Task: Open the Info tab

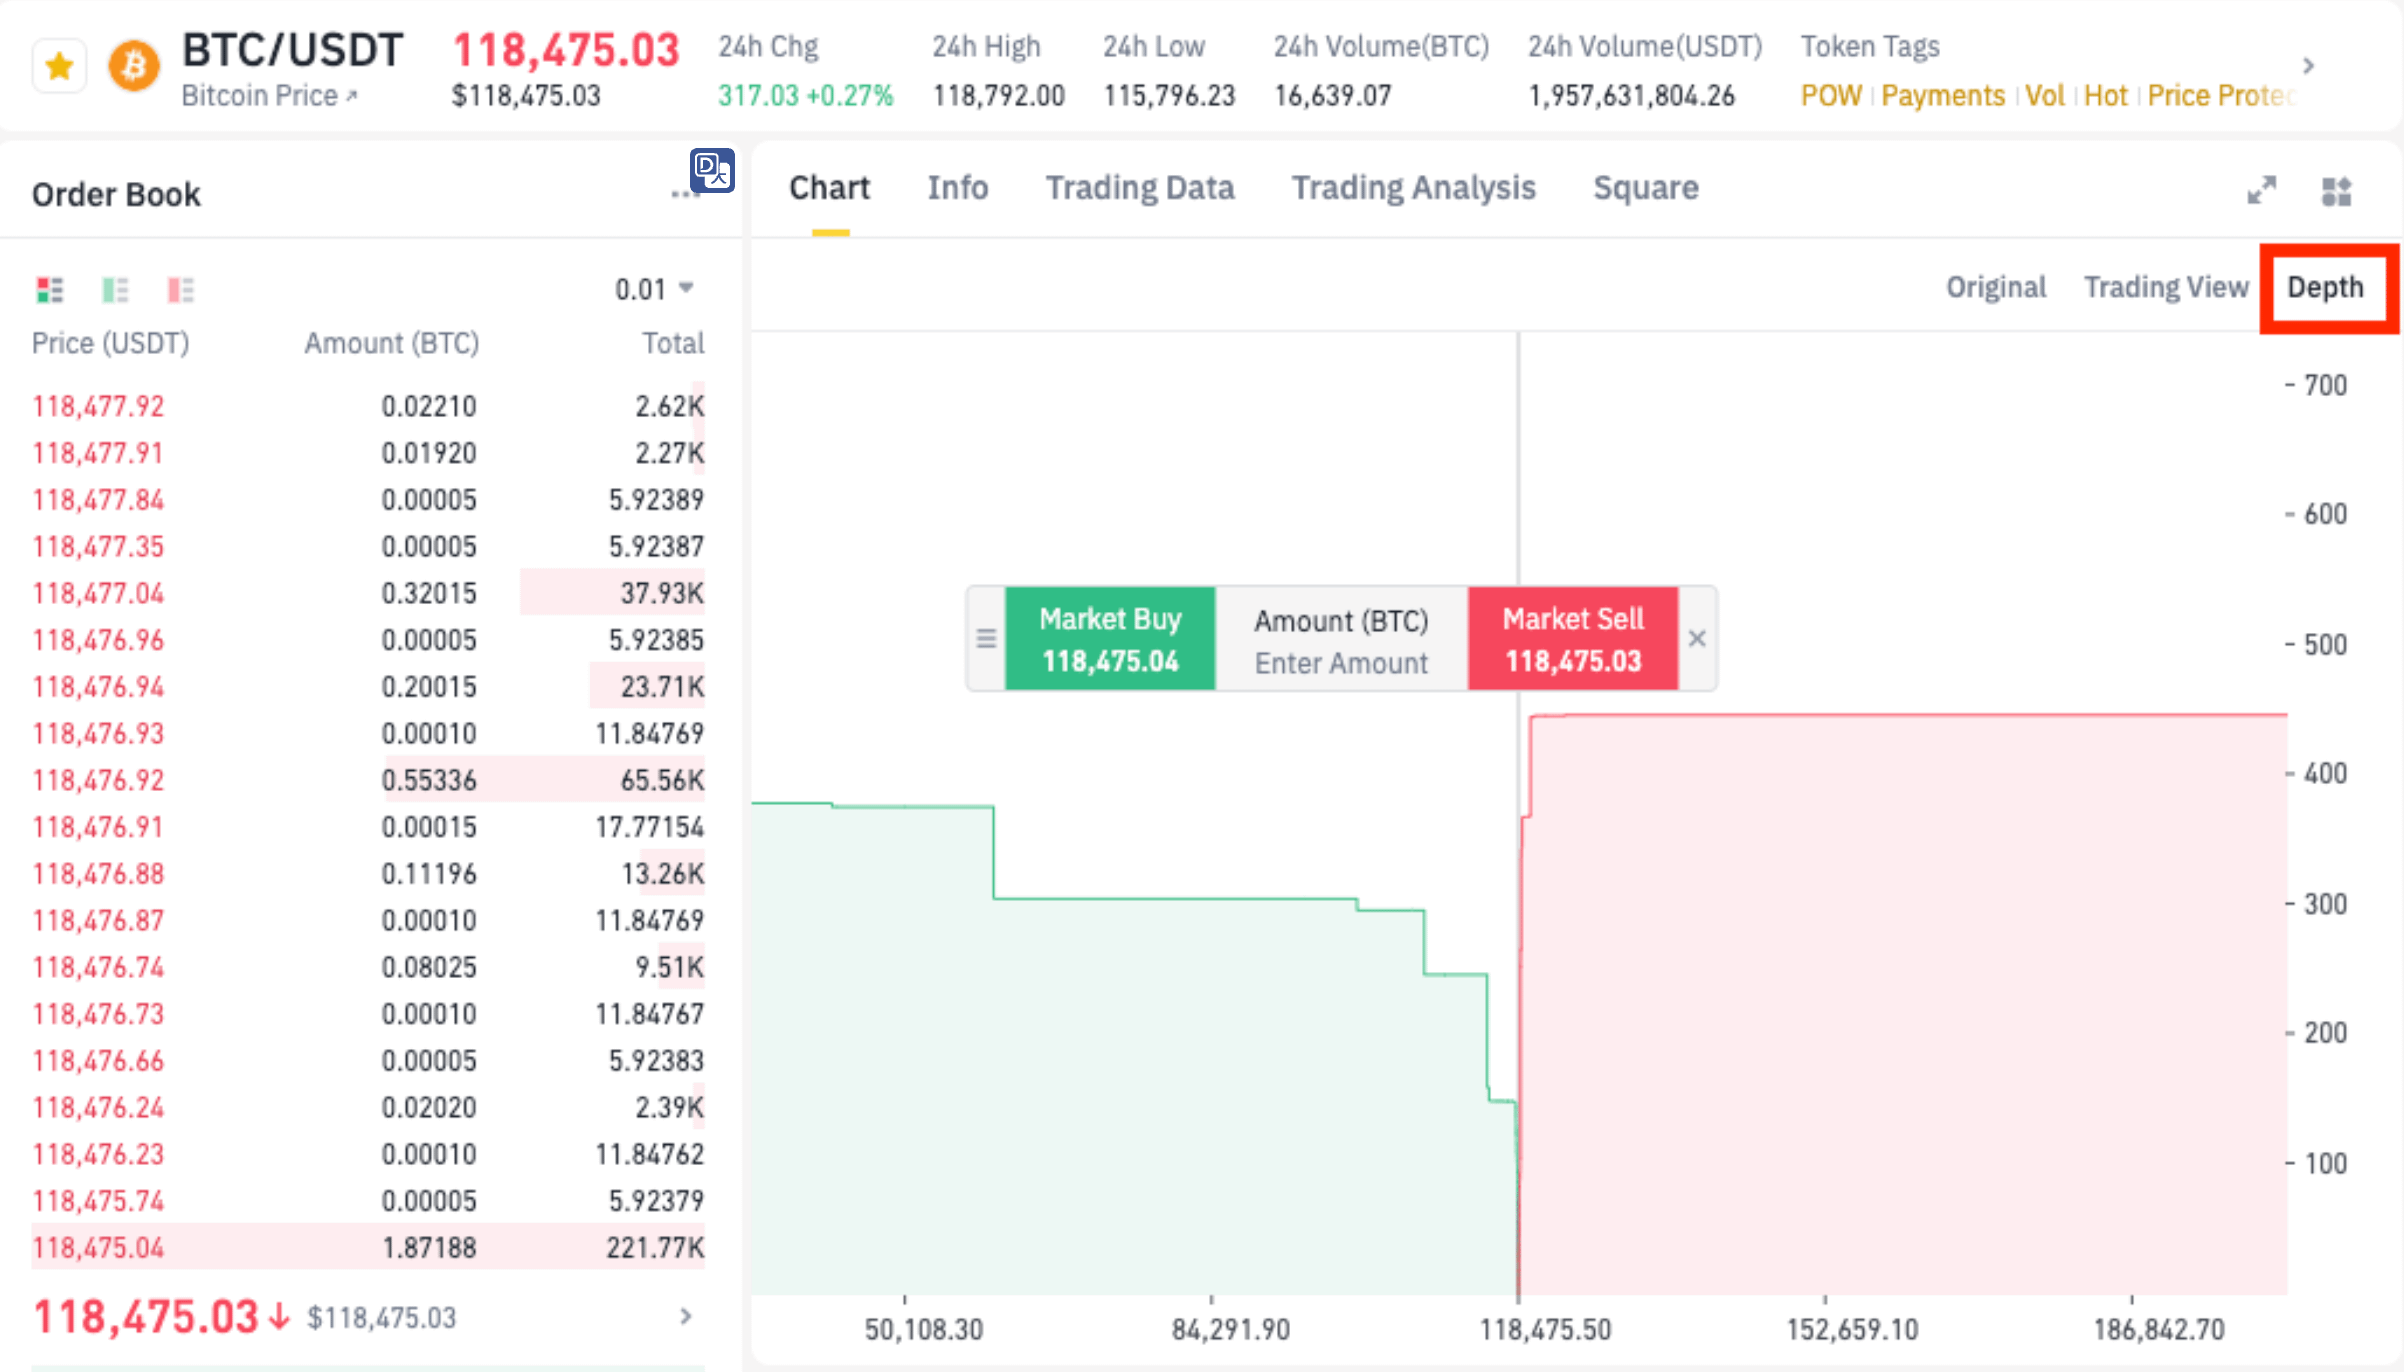Action: [x=957, y=188]
